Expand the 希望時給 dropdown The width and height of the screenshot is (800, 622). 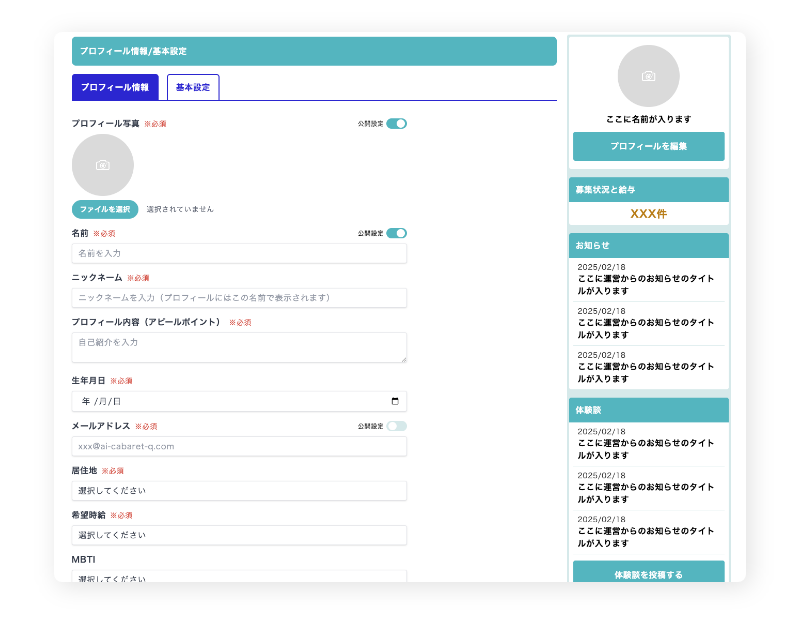239,535
